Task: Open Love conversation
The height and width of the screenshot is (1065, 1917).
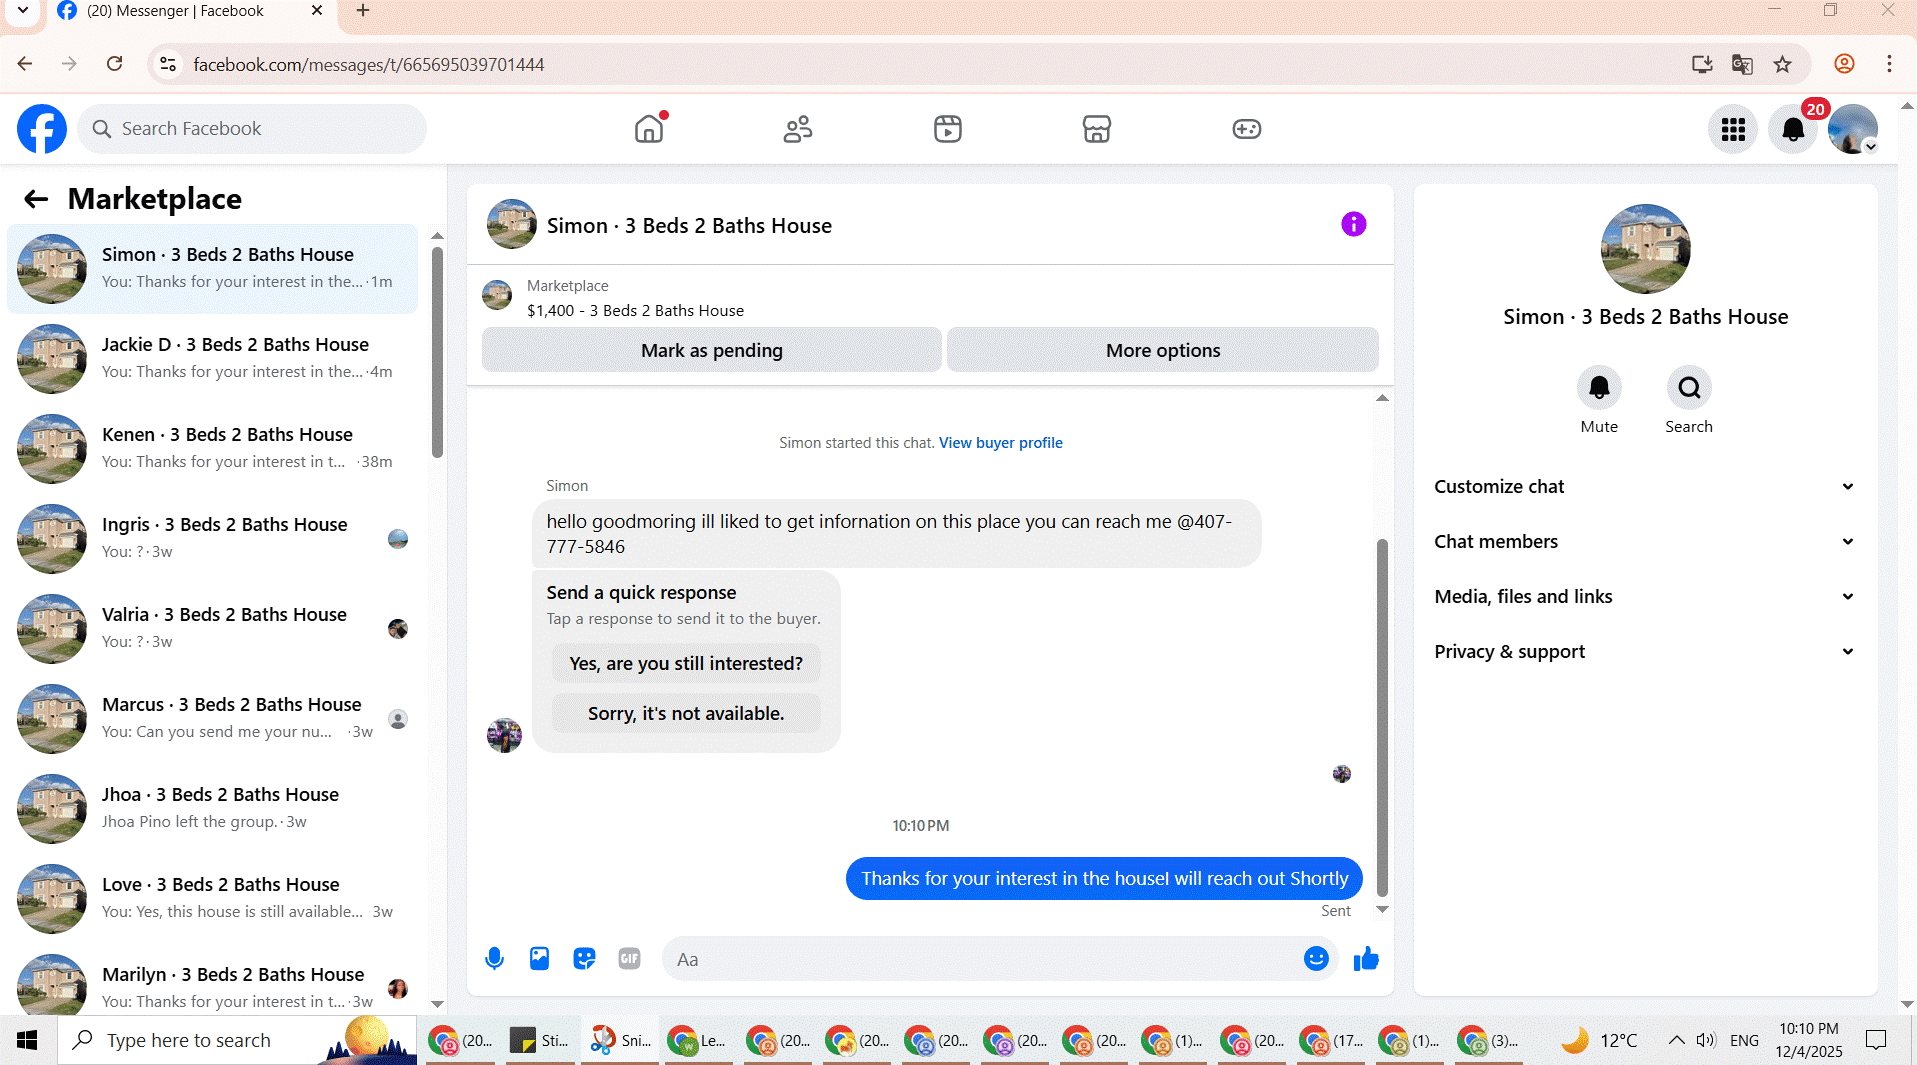Action: pos(212,899)
